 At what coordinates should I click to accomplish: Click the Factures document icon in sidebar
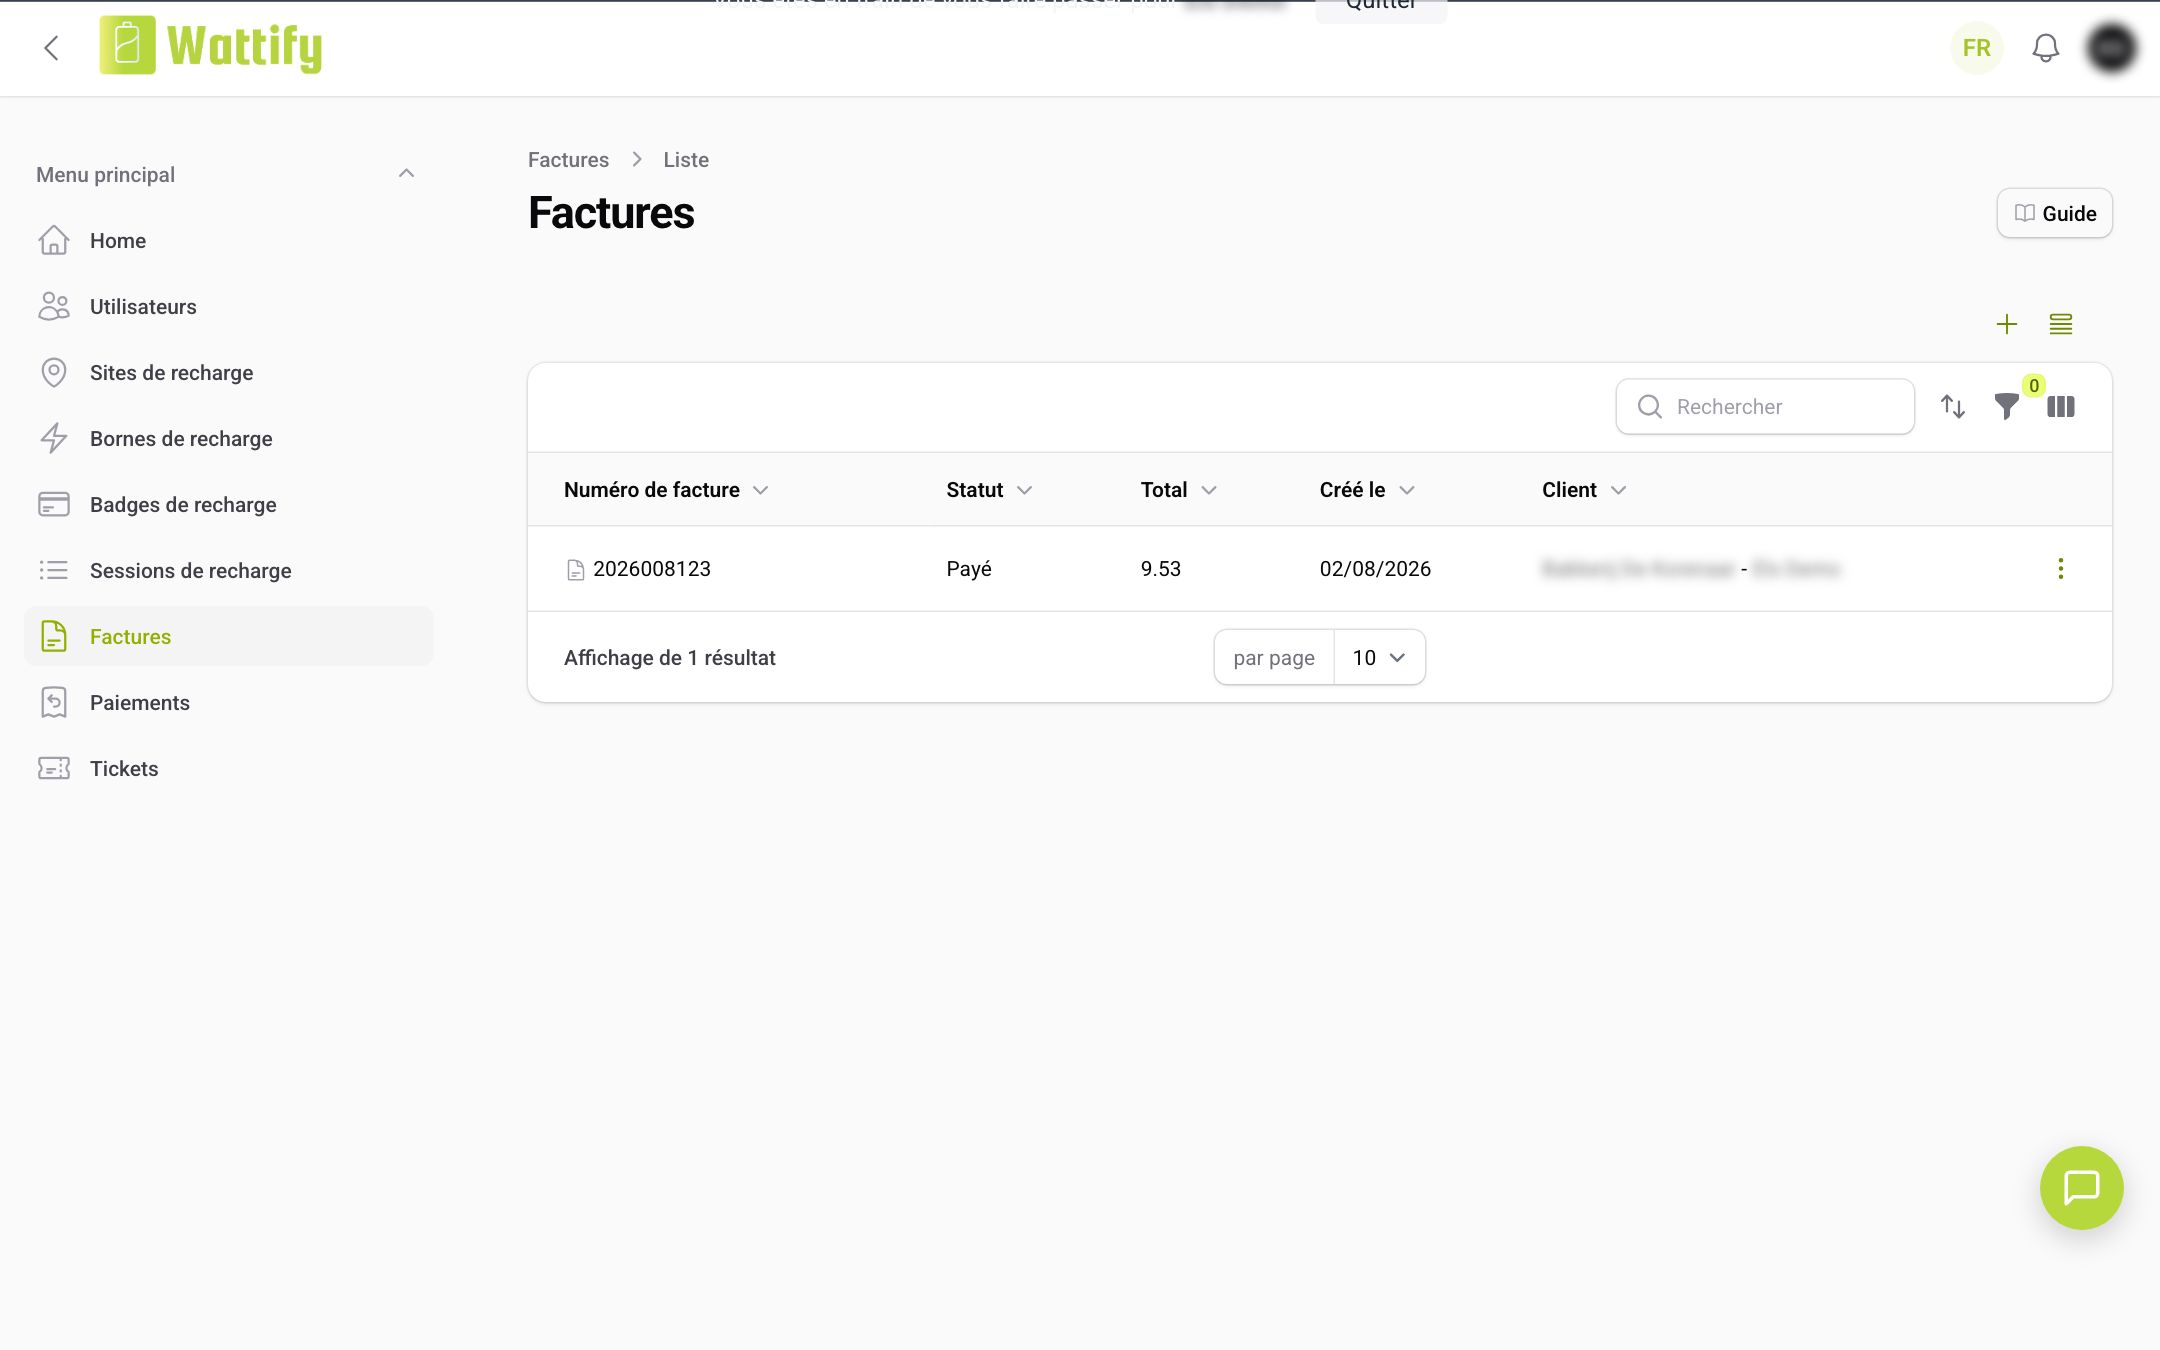(54, 636)
